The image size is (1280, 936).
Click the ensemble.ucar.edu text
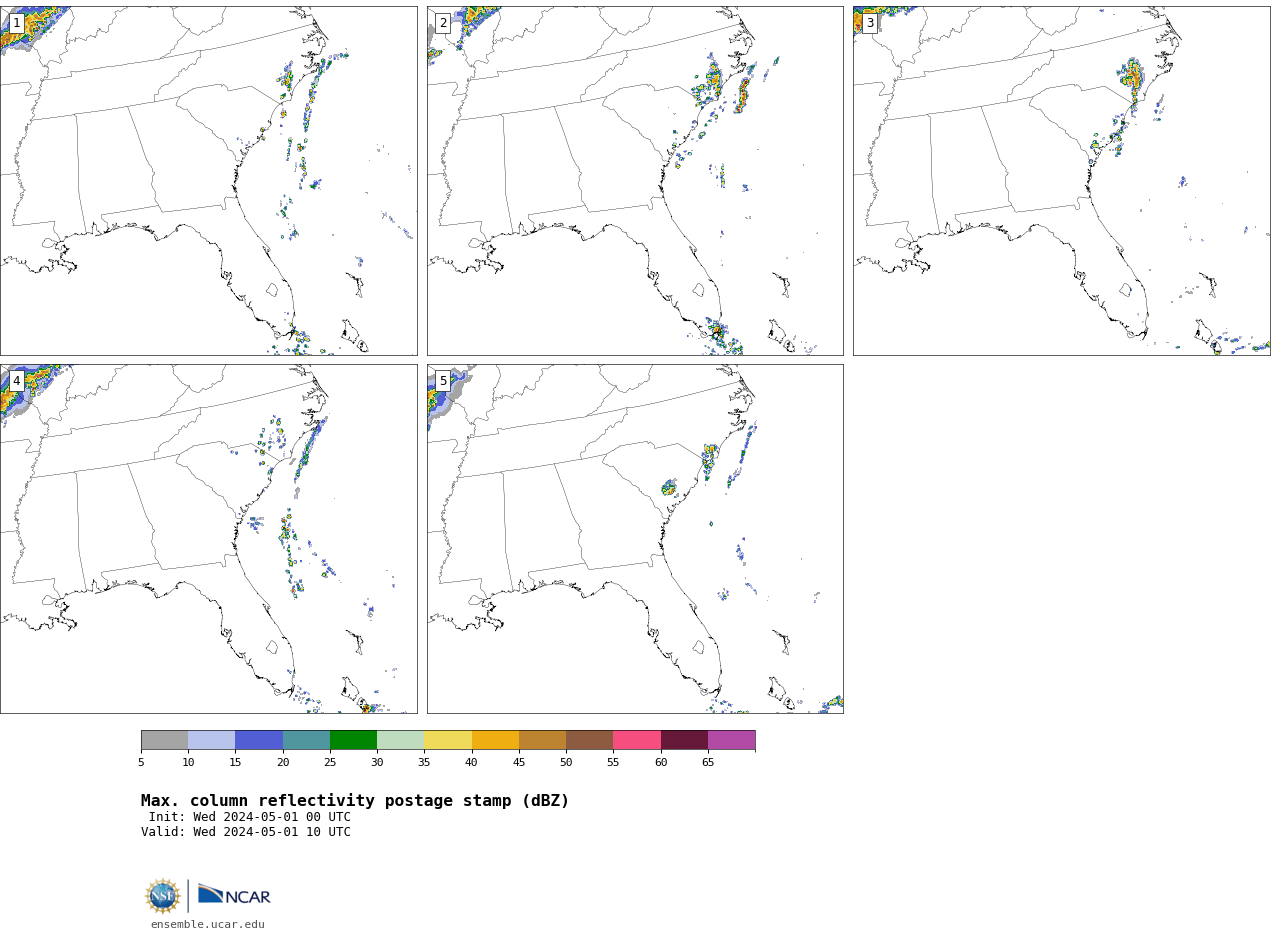click(x=208, y=925)
